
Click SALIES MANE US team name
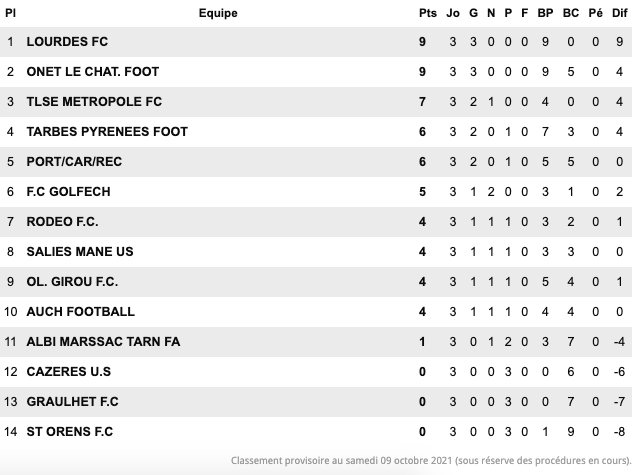point(80,252)
